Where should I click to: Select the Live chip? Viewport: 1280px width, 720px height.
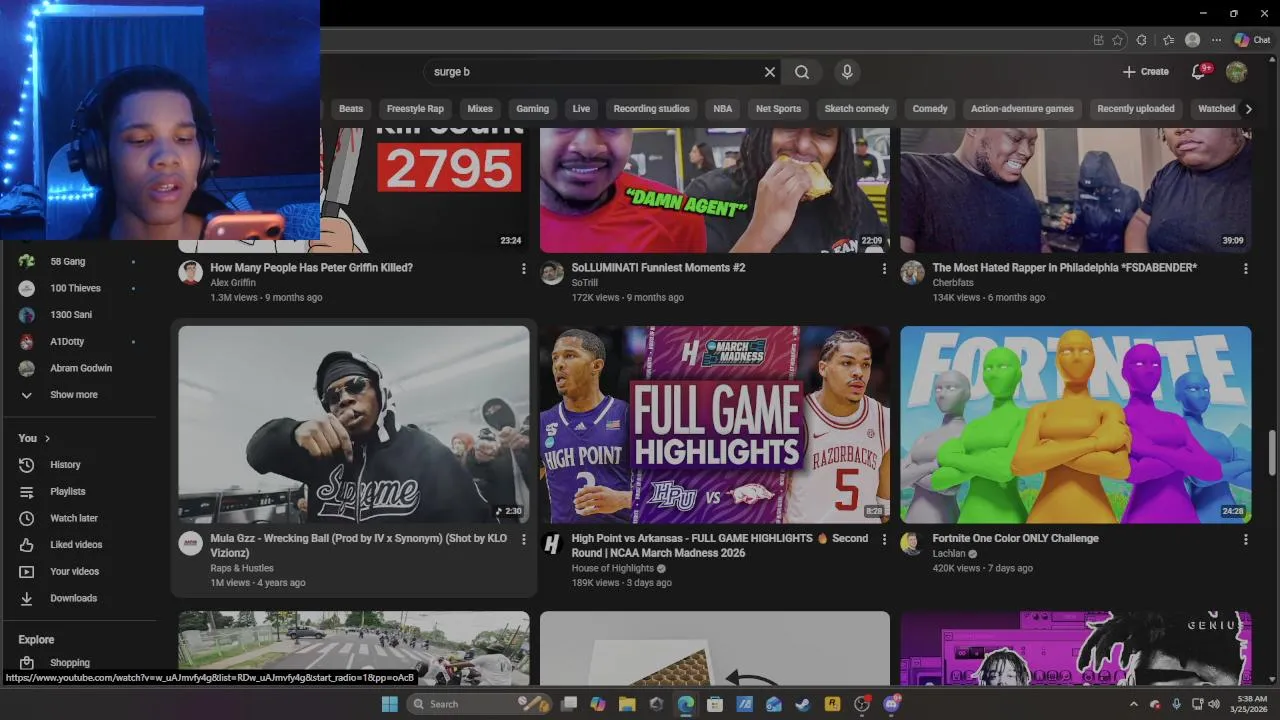tap(581, 109)
